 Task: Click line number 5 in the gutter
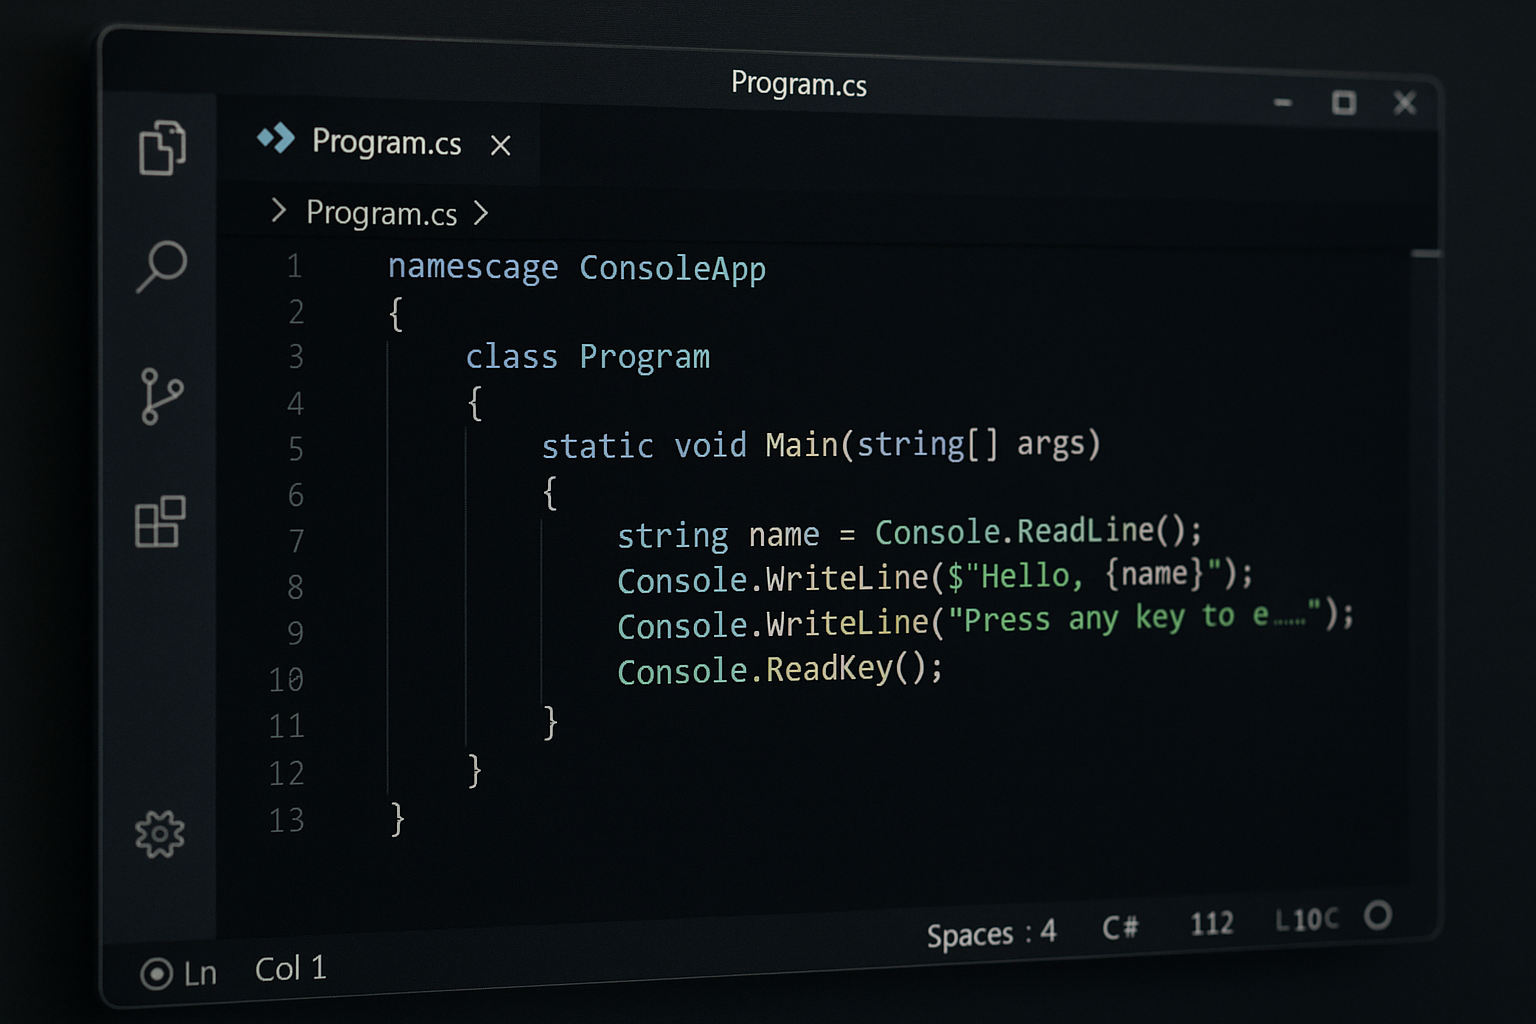coord(296,448)
